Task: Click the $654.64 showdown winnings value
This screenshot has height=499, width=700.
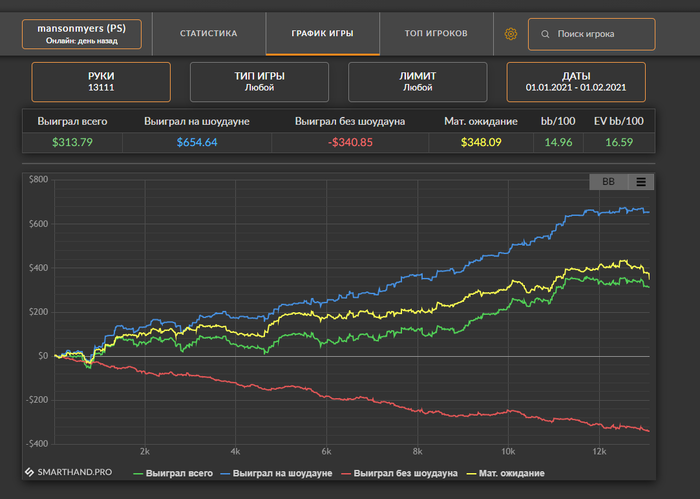Action: (197, 142)
